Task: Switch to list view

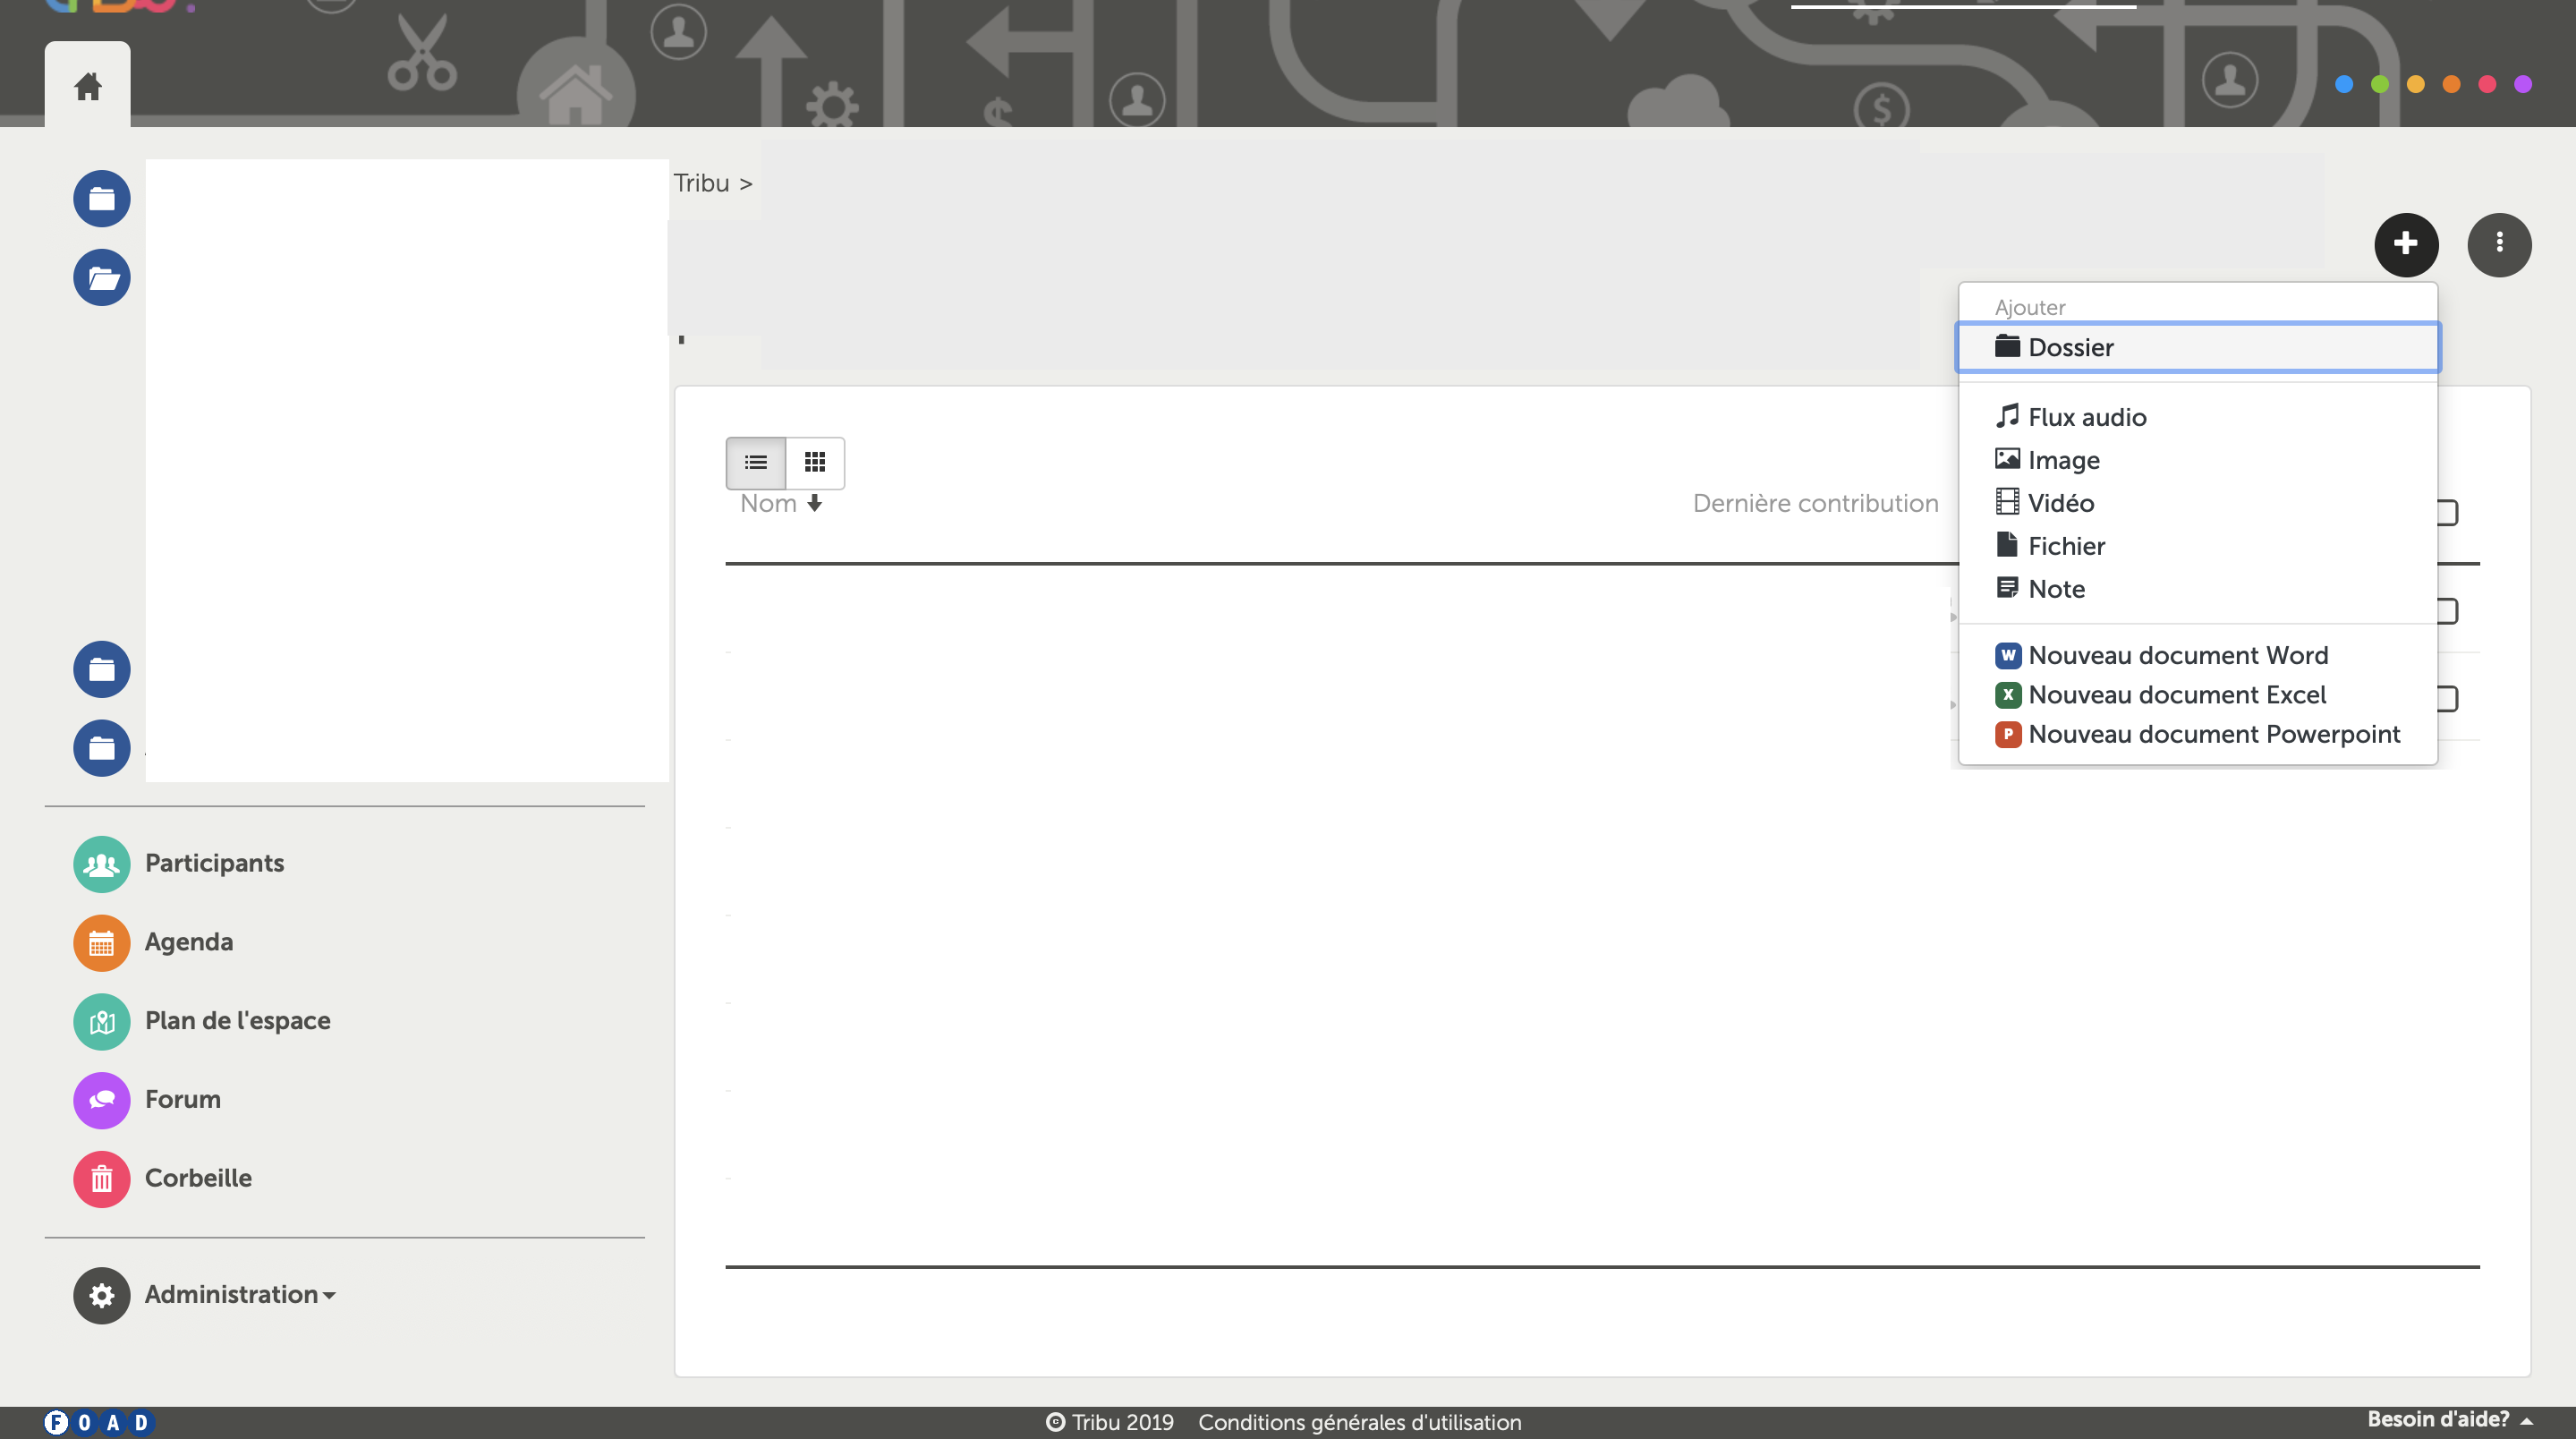Action: point(756,462)
